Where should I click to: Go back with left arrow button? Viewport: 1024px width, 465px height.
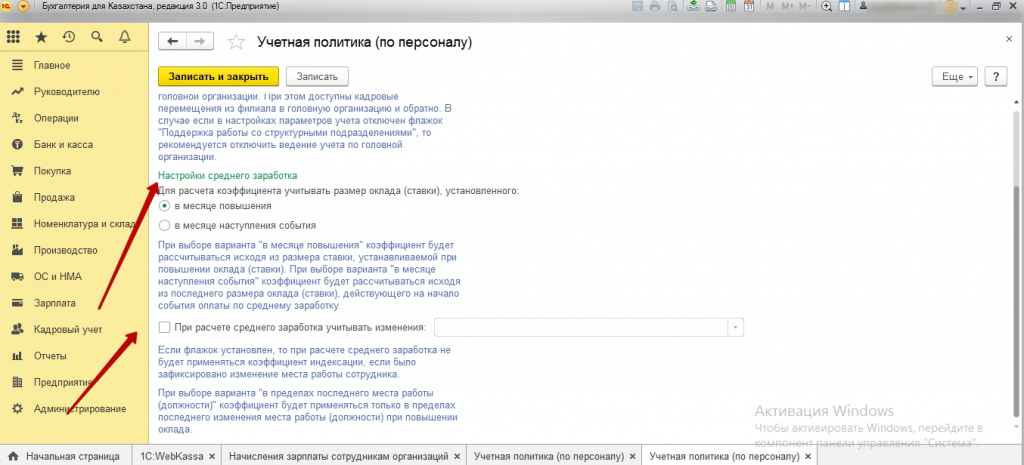[172, 41]
